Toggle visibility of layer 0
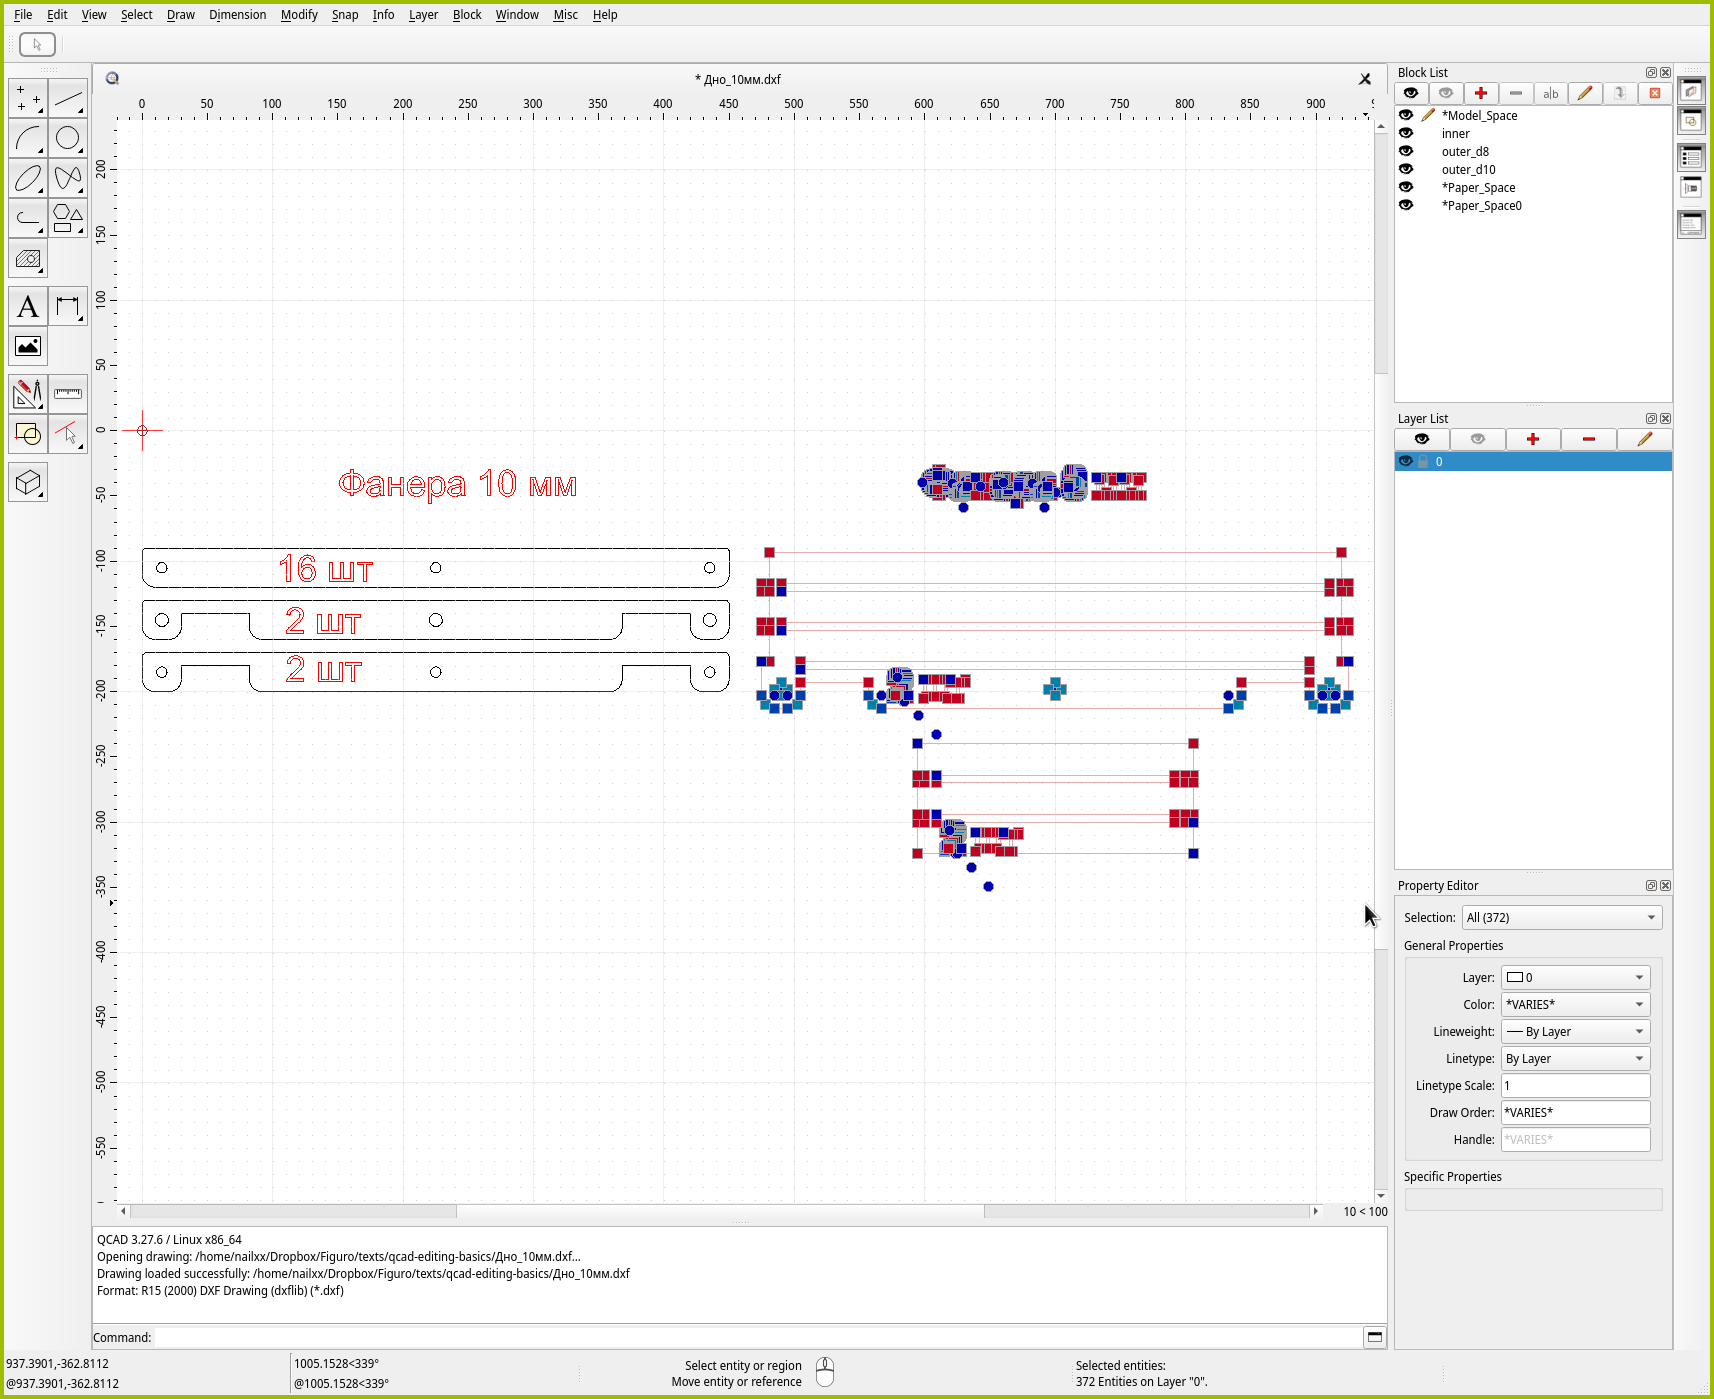Screen dimensions: 1714x1399 point(1406,461)
